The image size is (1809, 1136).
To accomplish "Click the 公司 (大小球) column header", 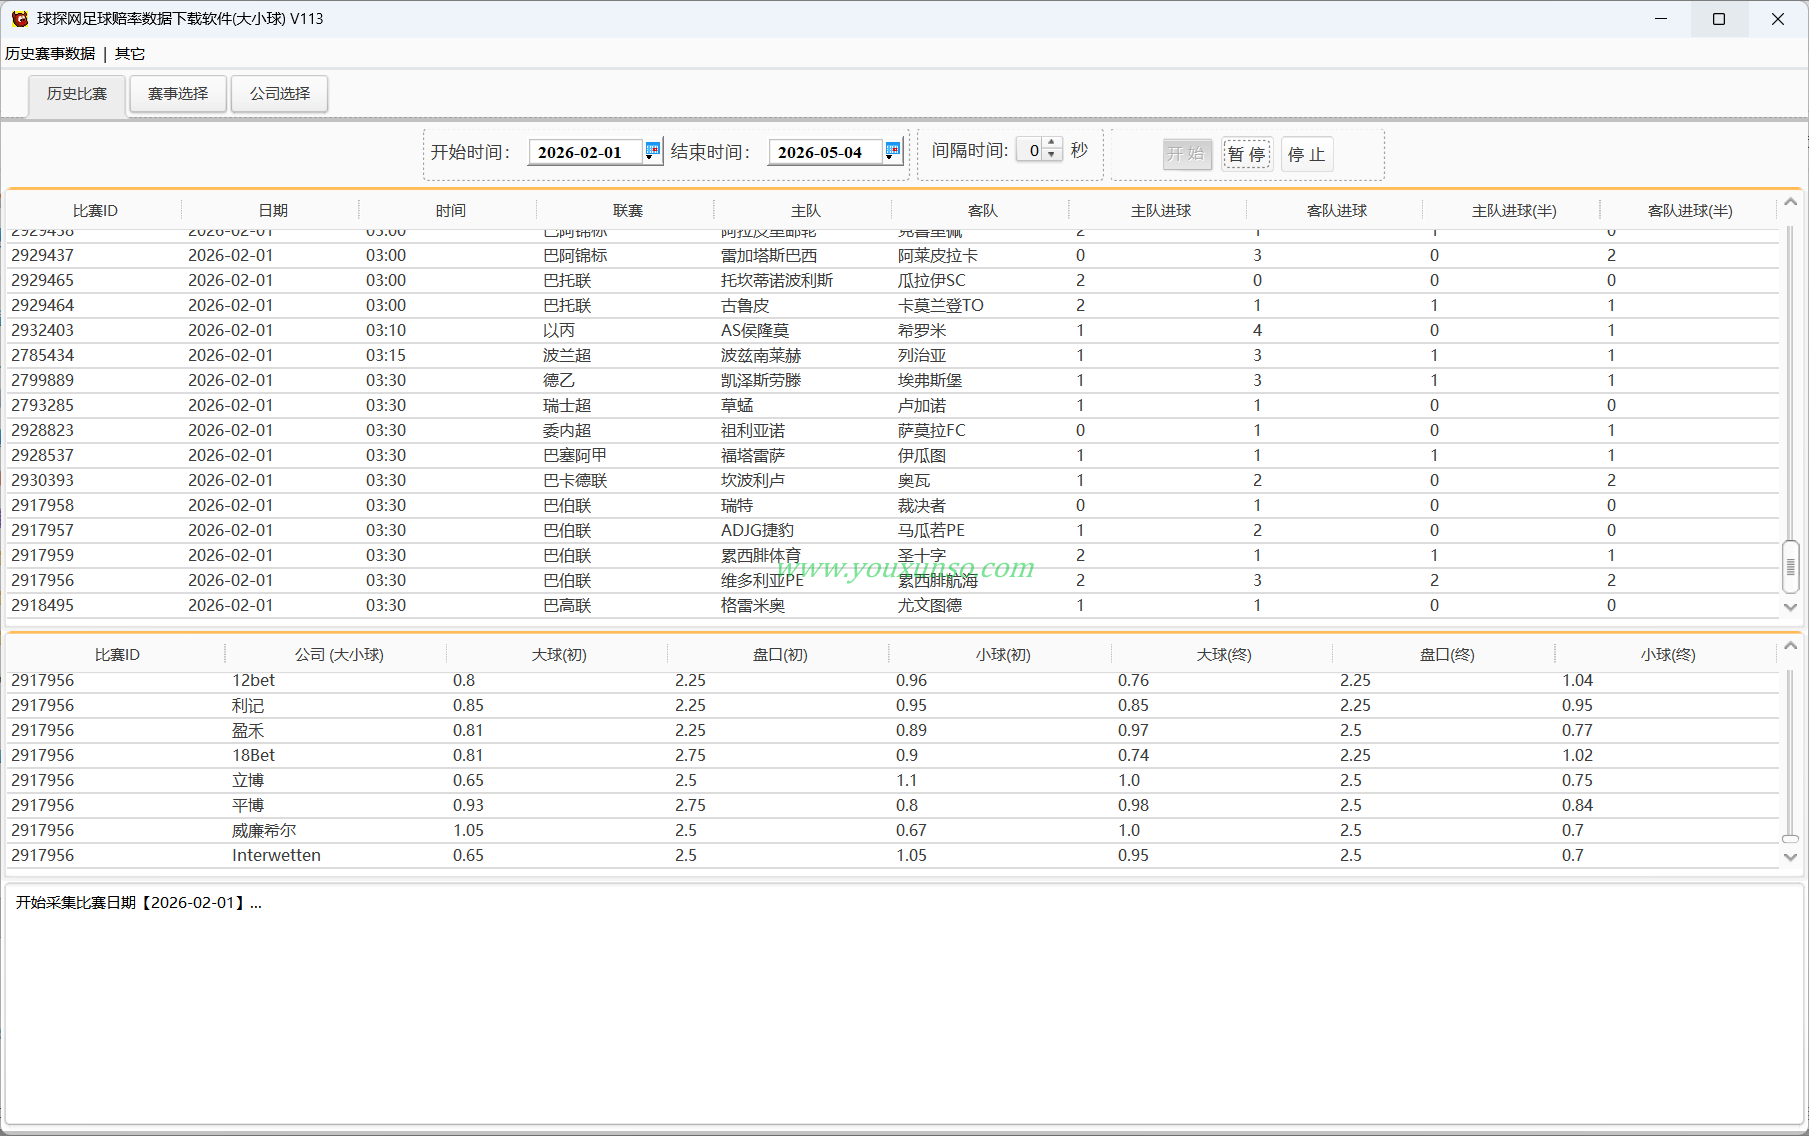I will [338, 655].
